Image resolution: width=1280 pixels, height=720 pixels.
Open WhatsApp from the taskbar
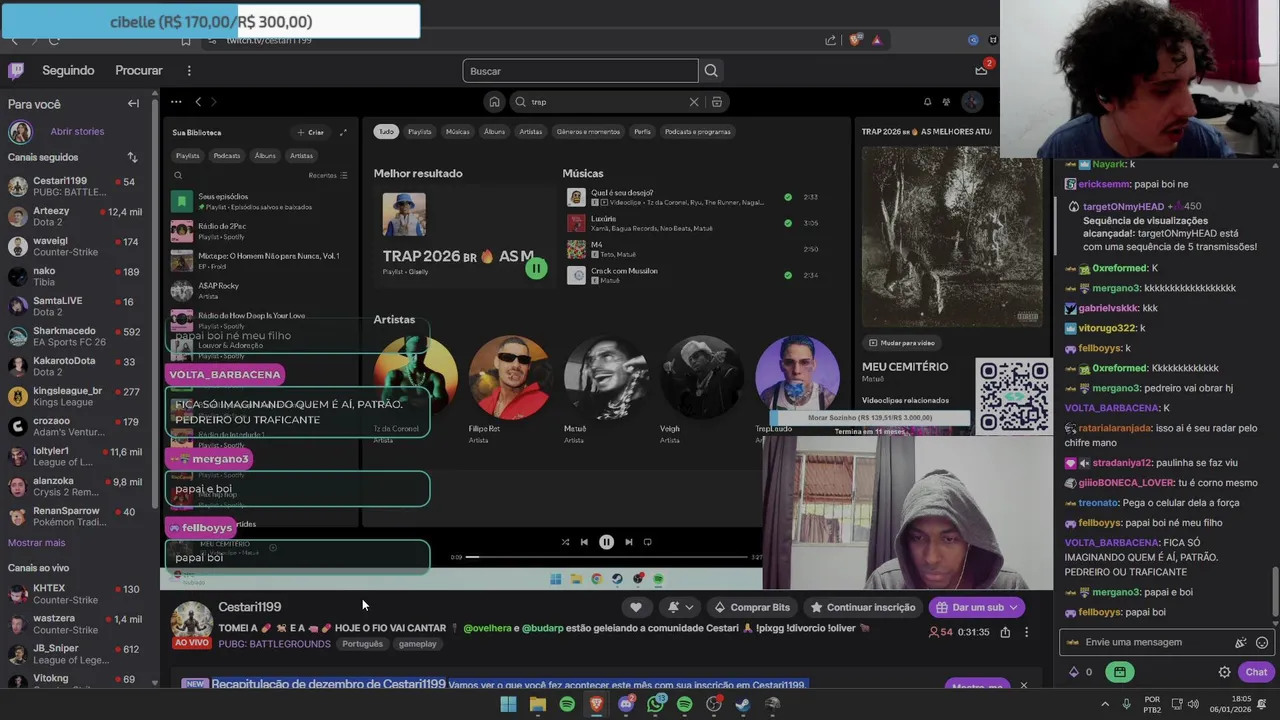655,704
